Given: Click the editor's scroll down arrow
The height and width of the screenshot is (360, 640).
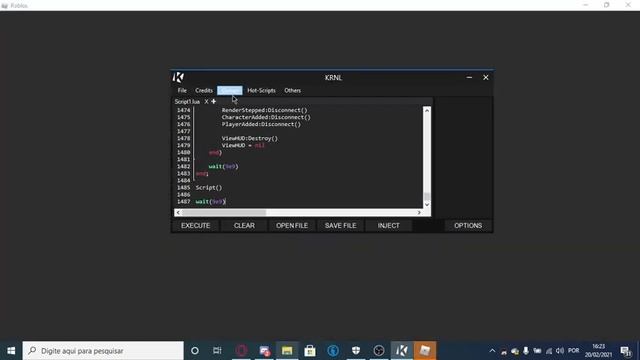Looking at the screenshot, I should 427,204.
